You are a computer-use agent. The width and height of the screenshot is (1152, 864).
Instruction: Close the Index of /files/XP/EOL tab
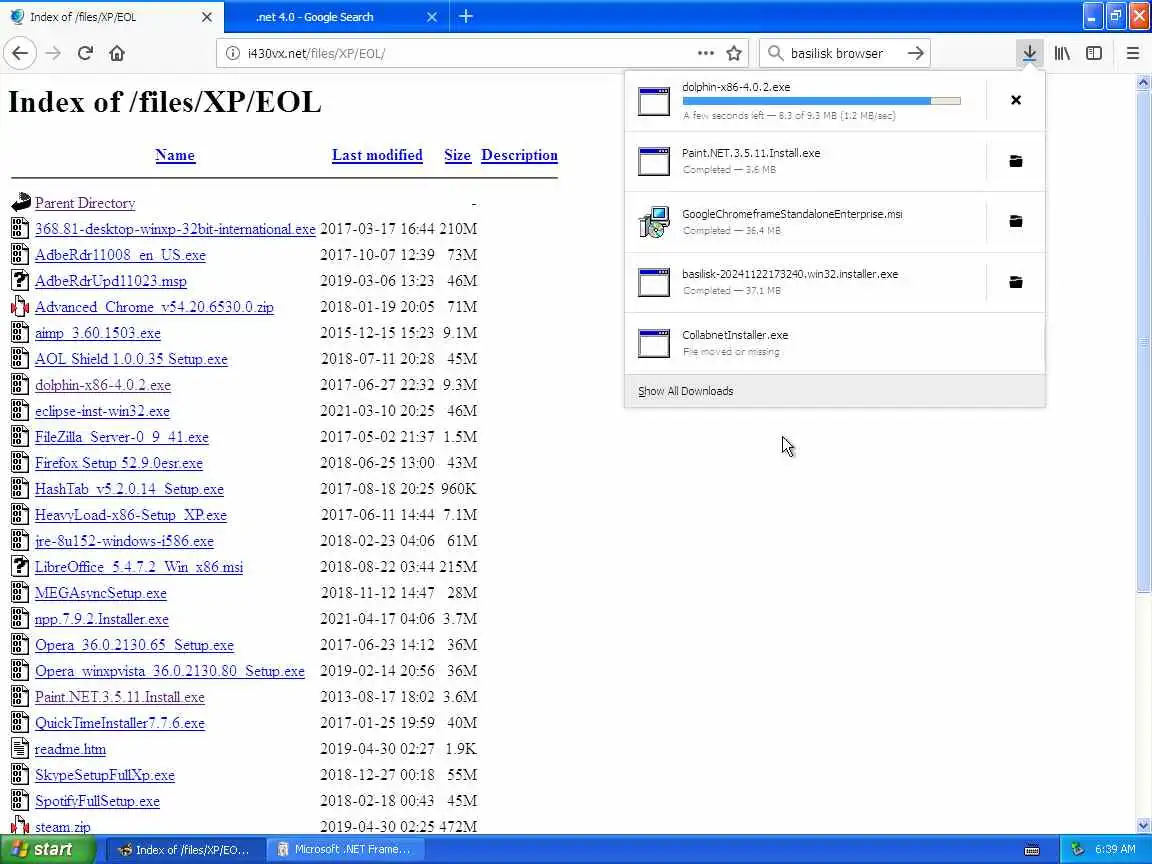click(x=207, y=17)
